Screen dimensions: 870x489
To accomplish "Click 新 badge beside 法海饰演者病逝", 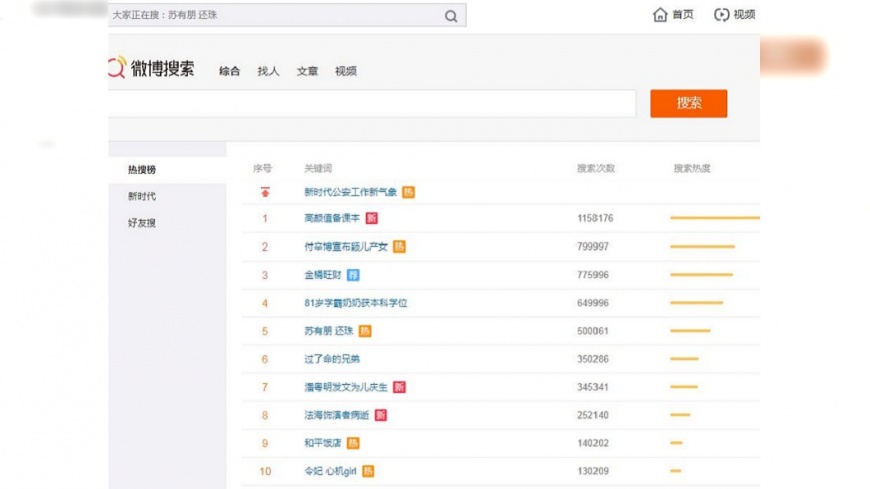I will pyautogui.click(x=381, y=415).
